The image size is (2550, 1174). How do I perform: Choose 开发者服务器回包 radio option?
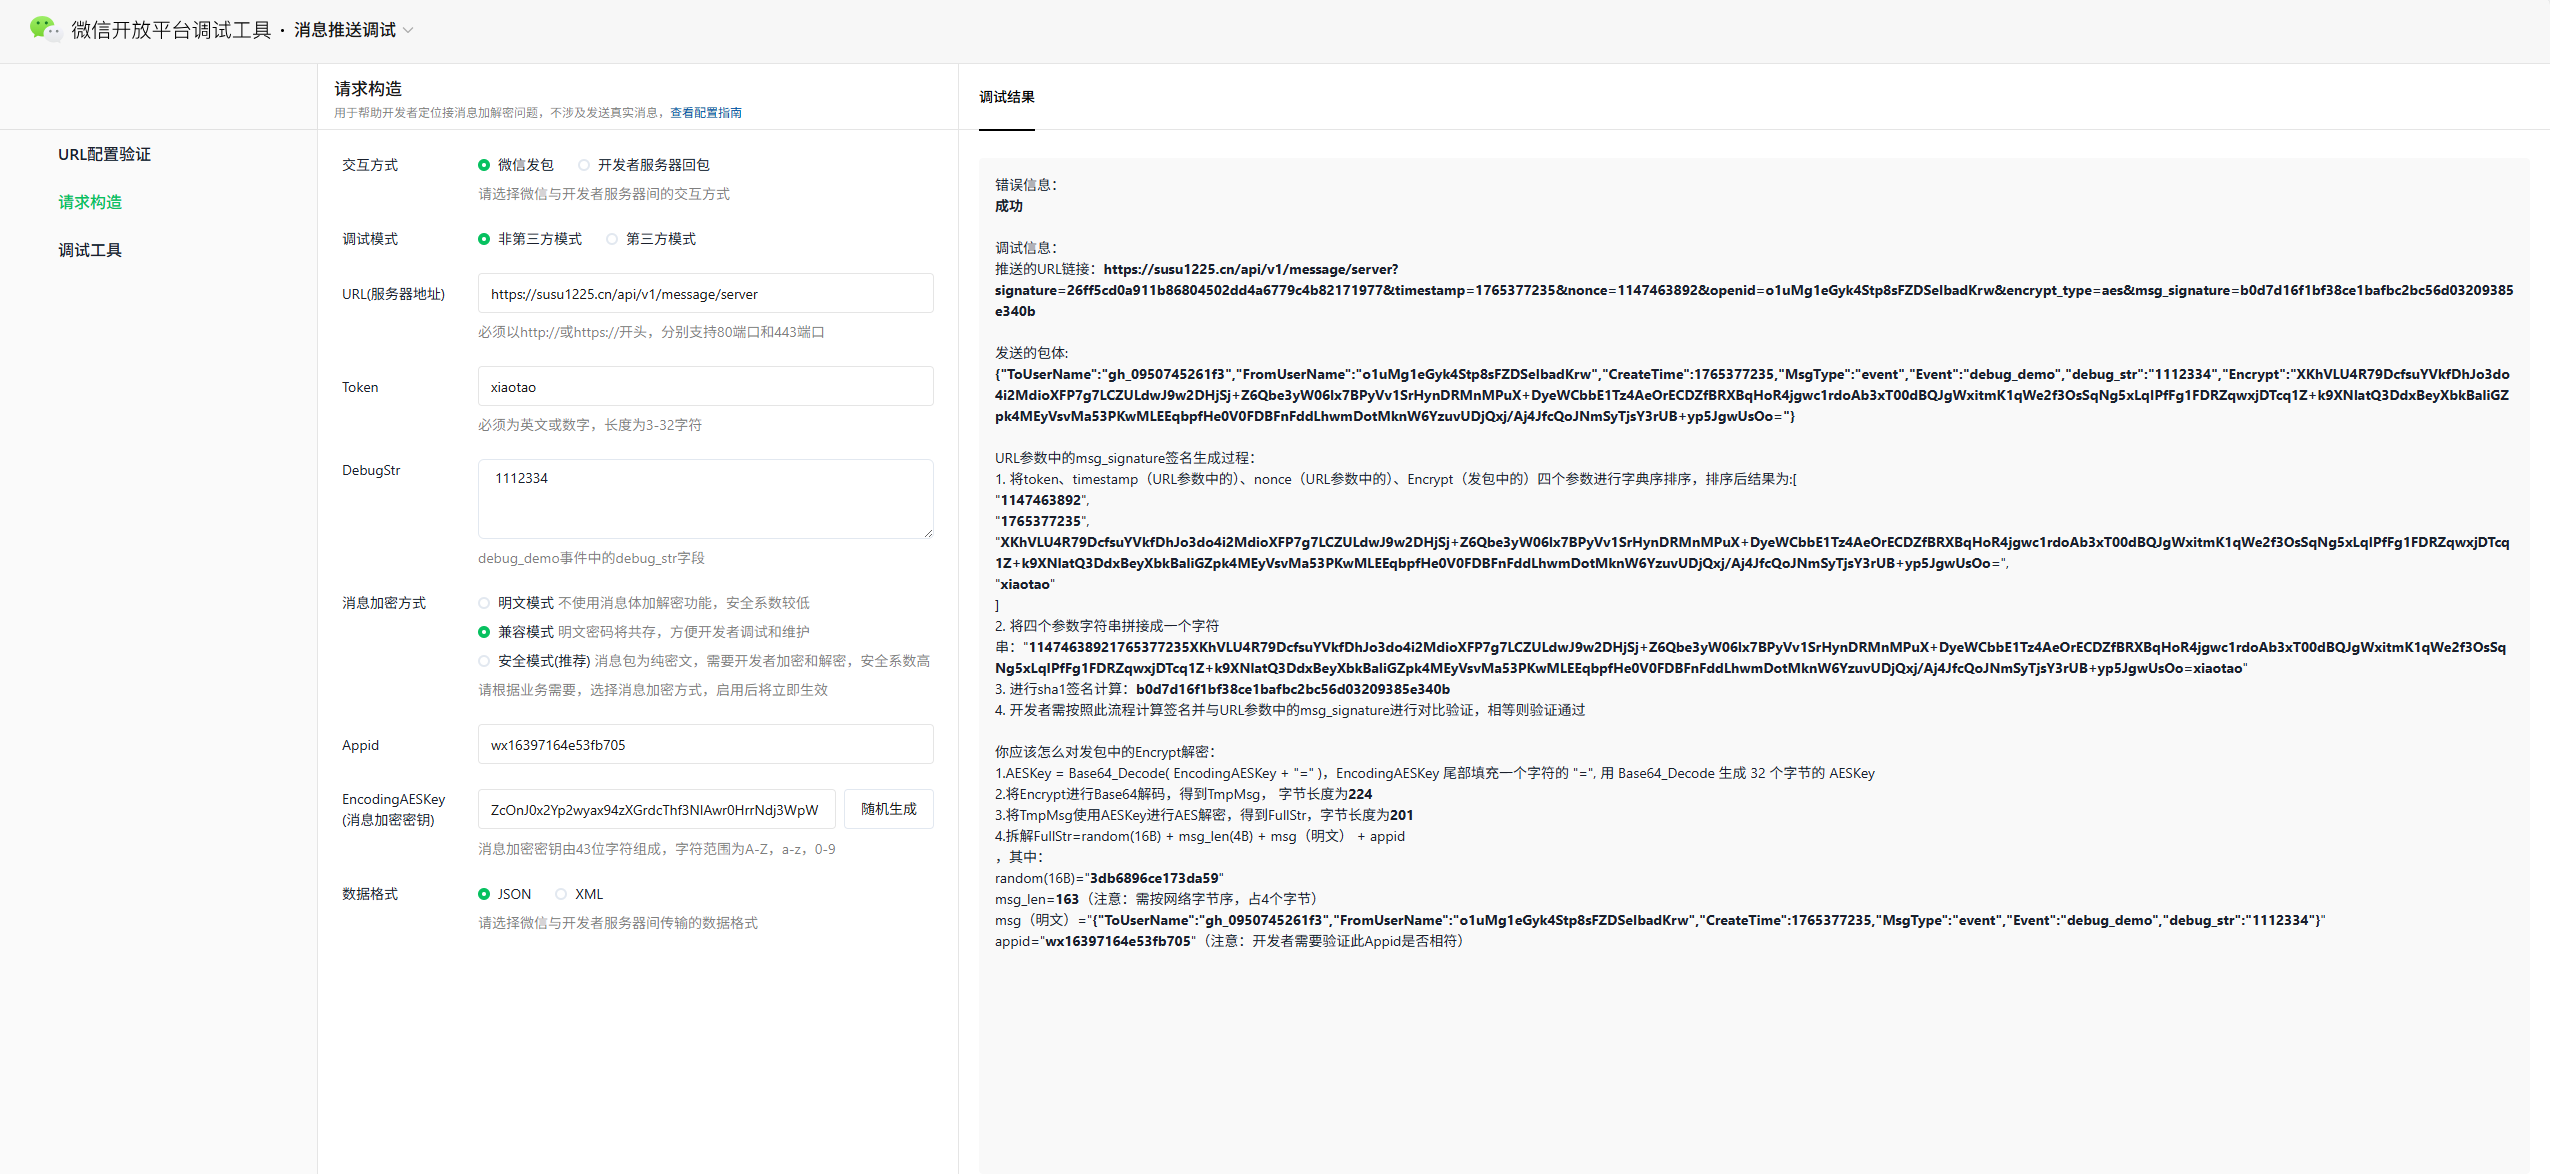point(584,165)
